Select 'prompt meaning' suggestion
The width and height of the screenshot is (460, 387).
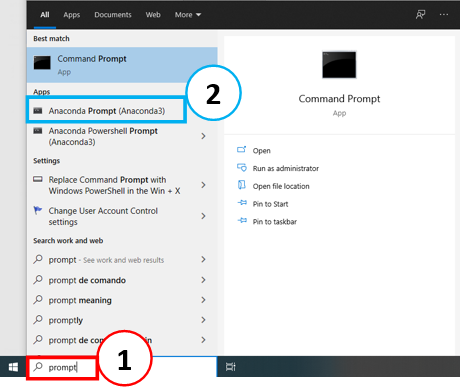pyautogui.click(x=122, y=300)
